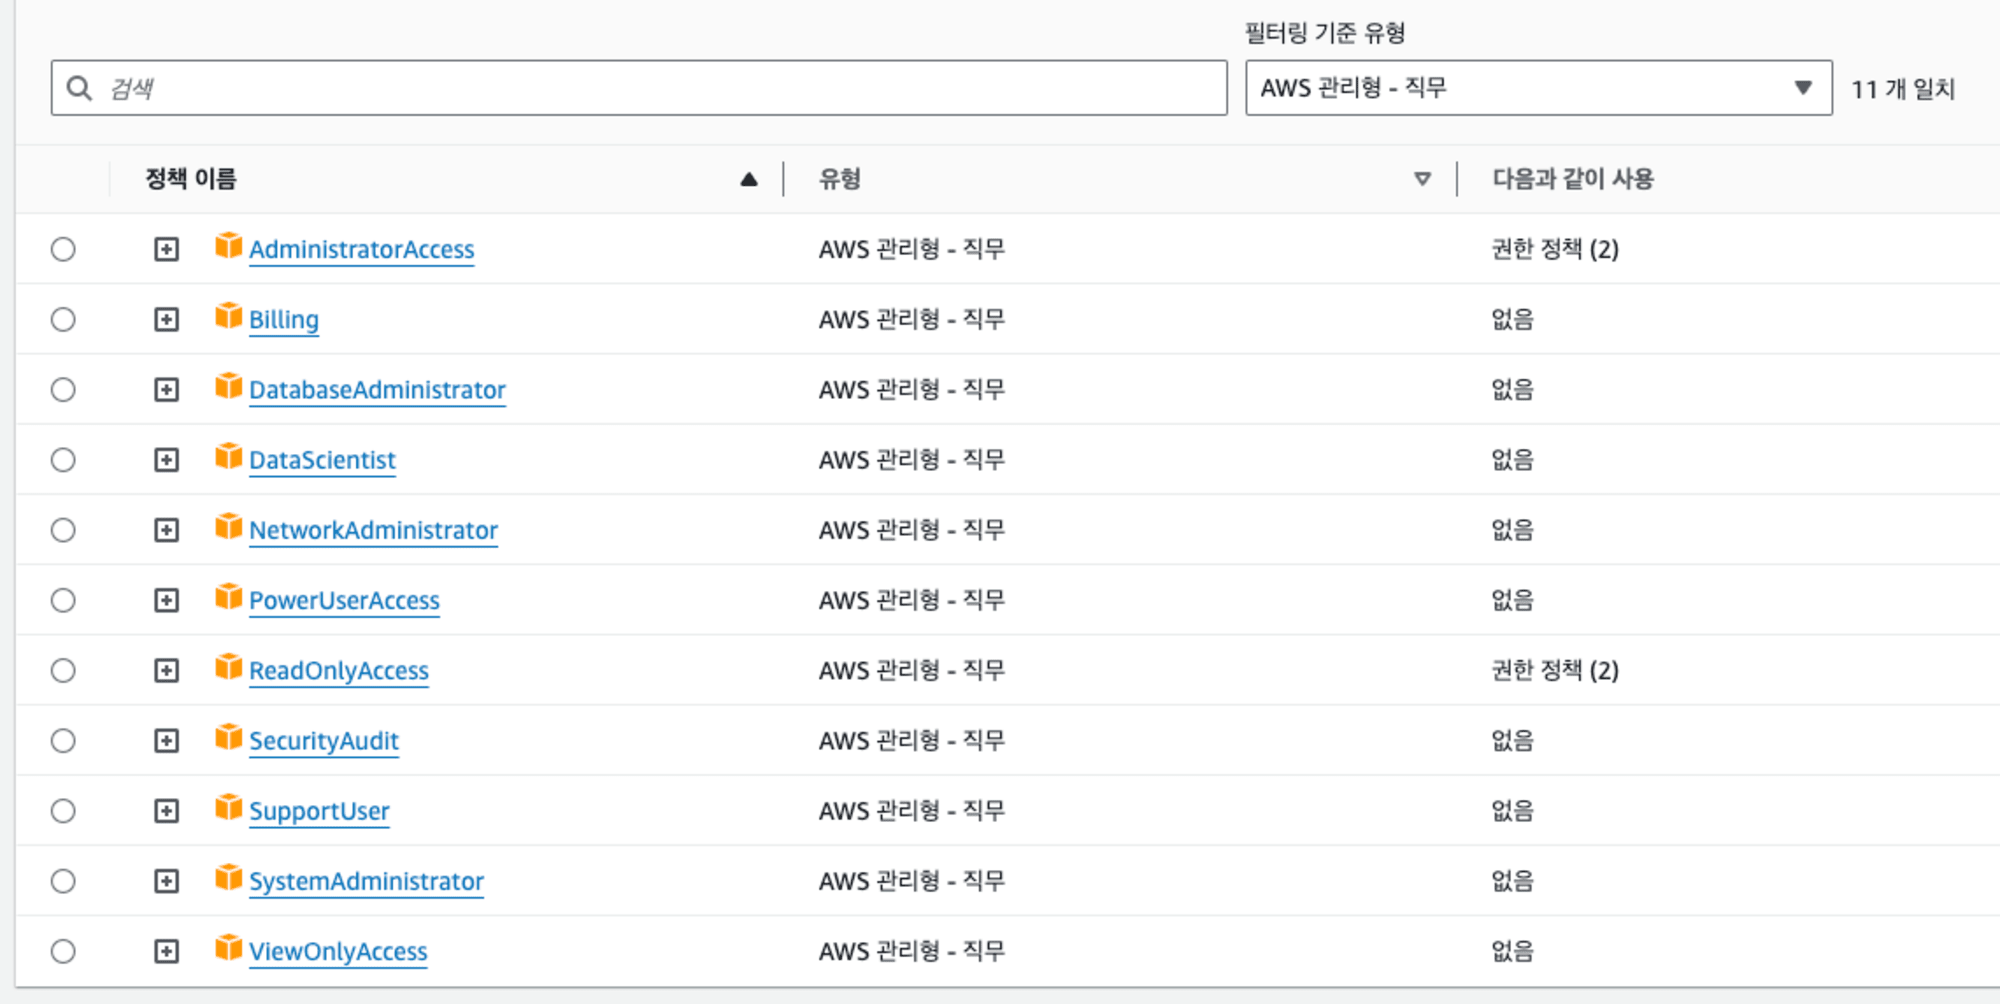Open the SystemAdministrator policy link
Screen dimensions: 2000x1004
tap(366, 881)
